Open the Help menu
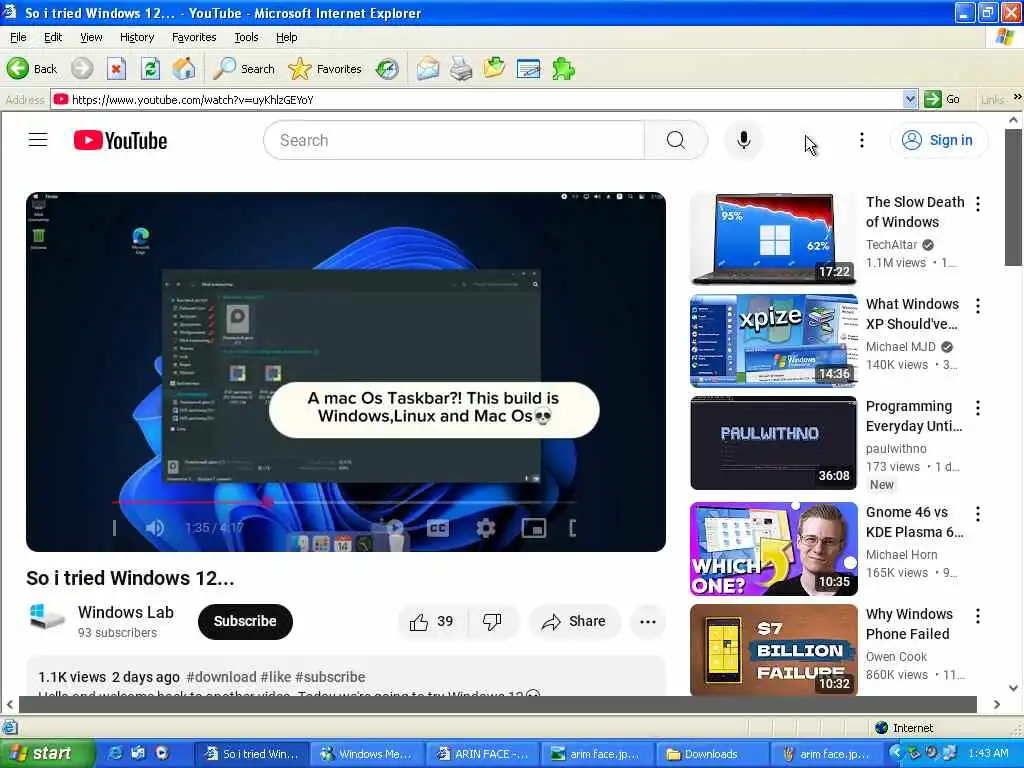 [286, 37]
